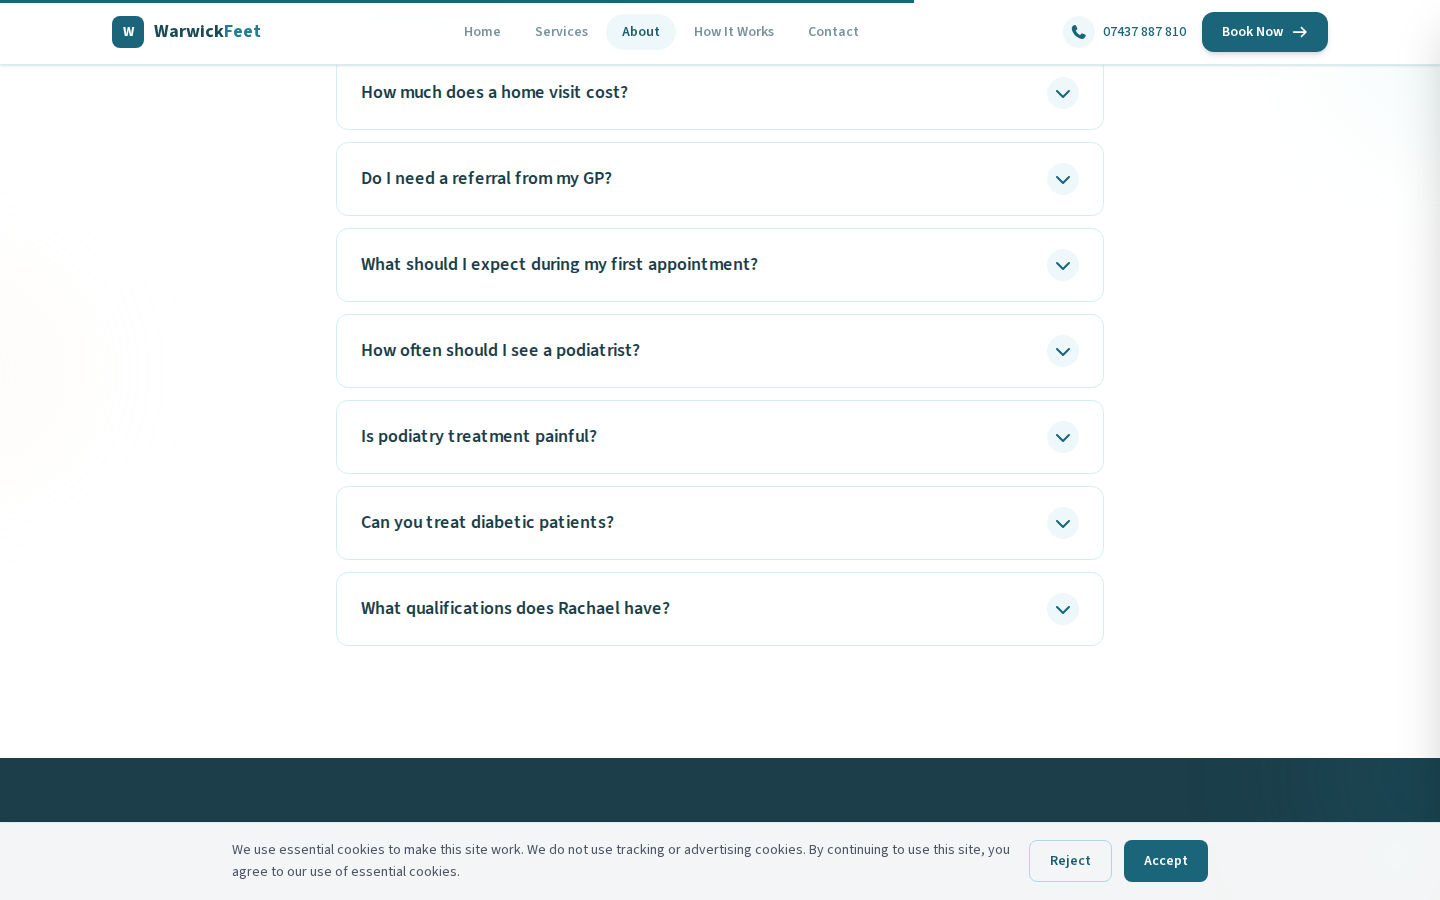
Task: Click the chevron icon for home visit cost
Action: pos(1062,93)
